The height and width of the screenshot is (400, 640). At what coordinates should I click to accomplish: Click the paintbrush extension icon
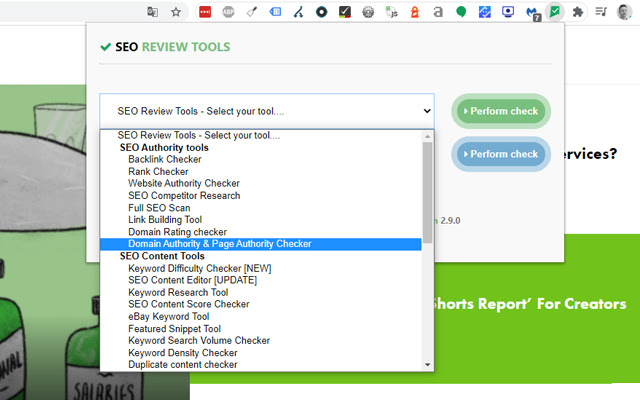coord(252,12)
